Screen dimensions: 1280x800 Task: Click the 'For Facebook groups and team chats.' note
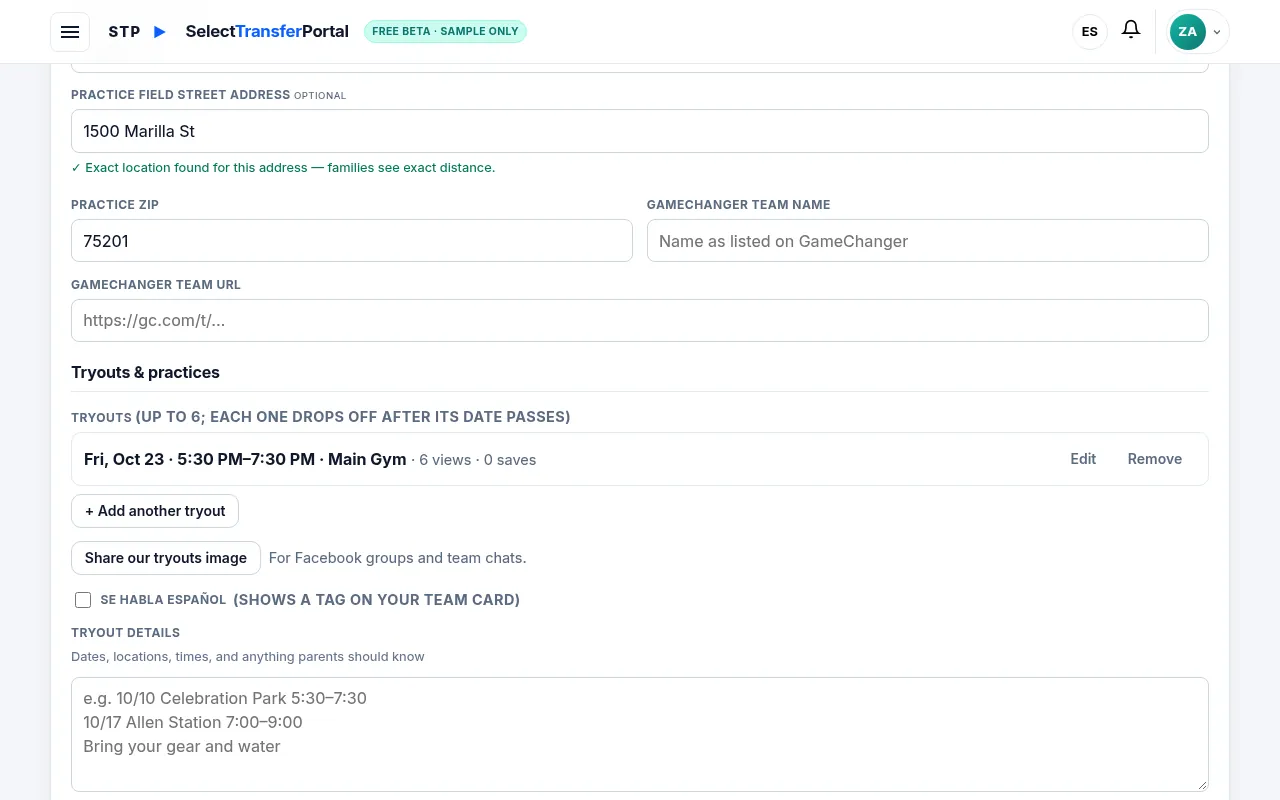pyautogui.click(x=398, y=558)
